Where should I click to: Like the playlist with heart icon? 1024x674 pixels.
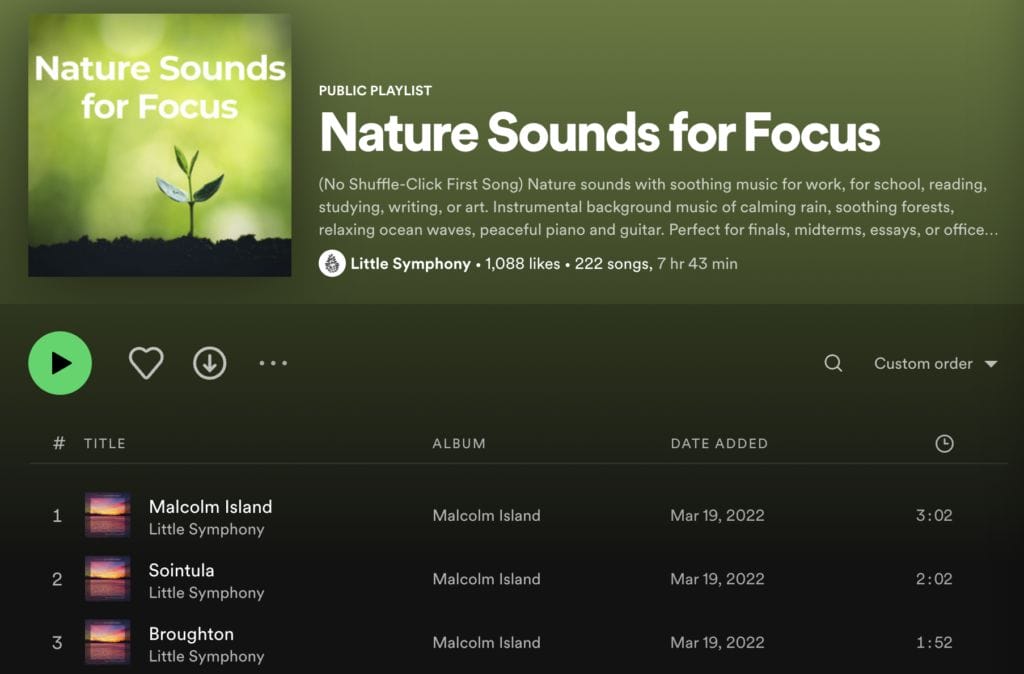pyautogui.click(x=146, y=363)
